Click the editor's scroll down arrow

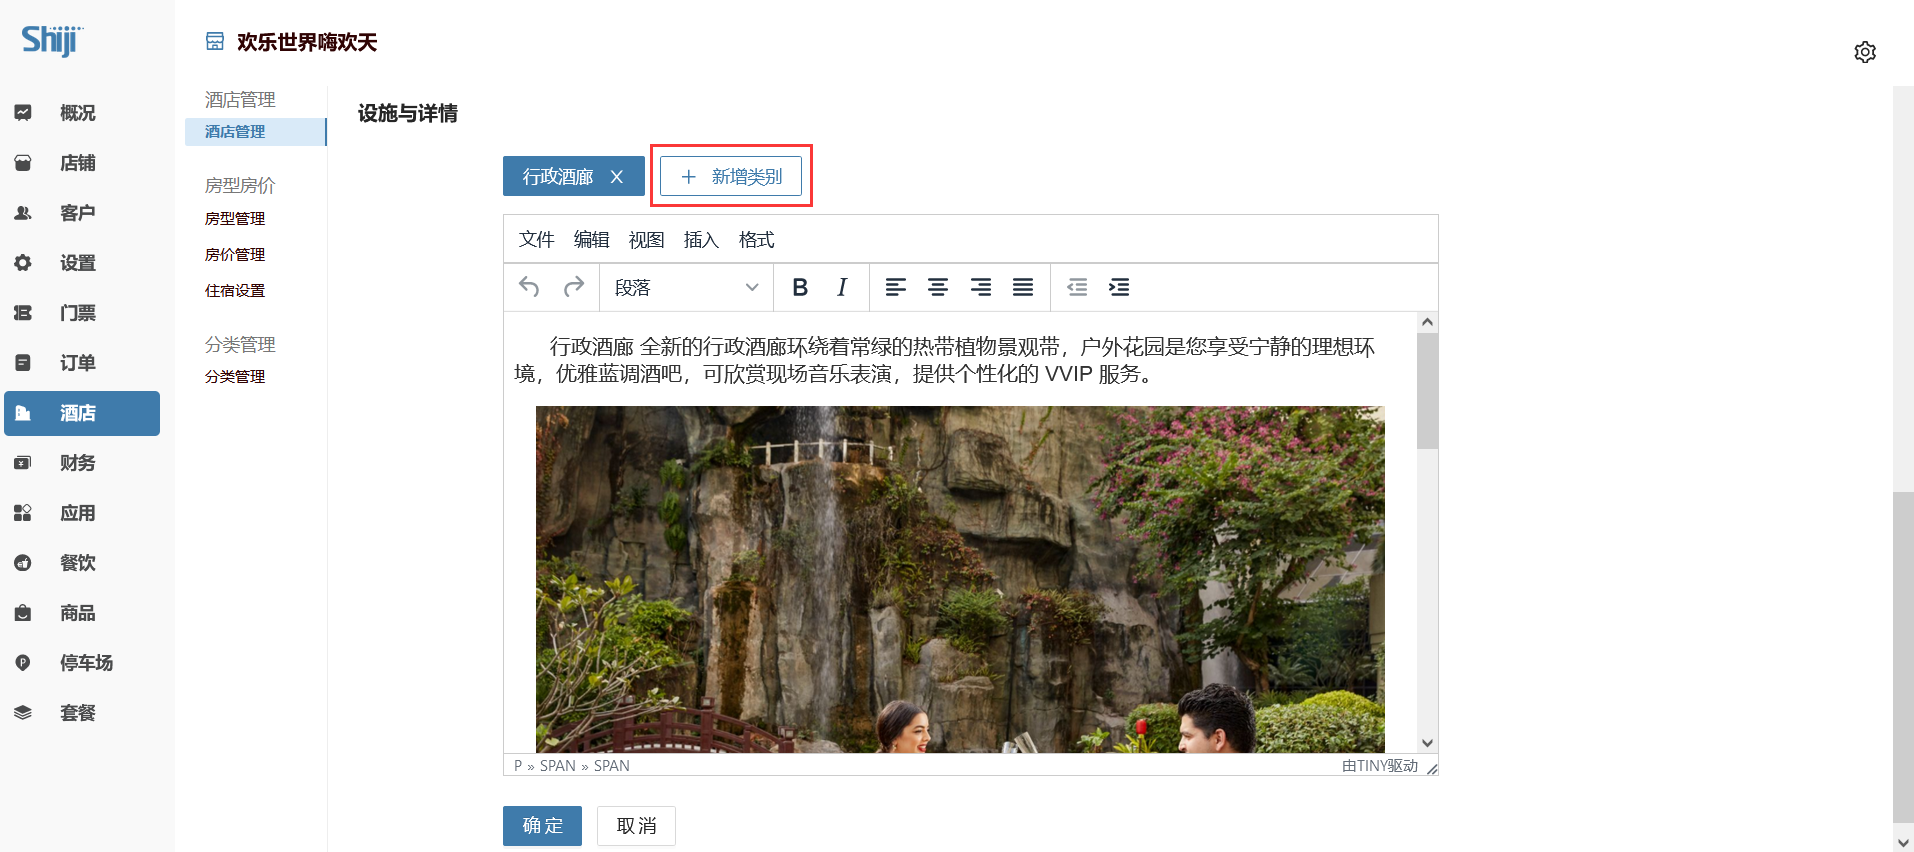(x=1427, y=743)
